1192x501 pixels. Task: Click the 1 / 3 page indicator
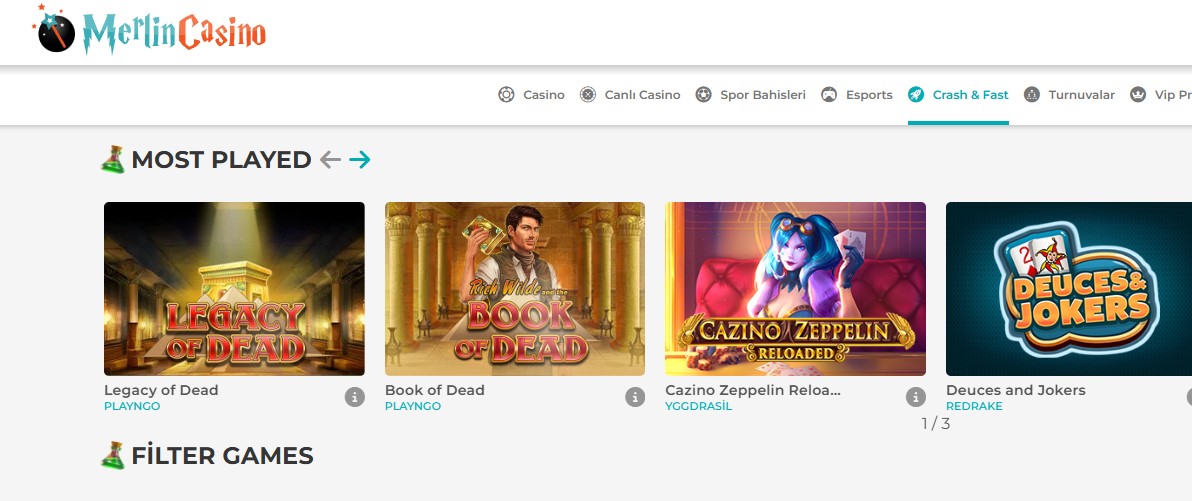936,423
